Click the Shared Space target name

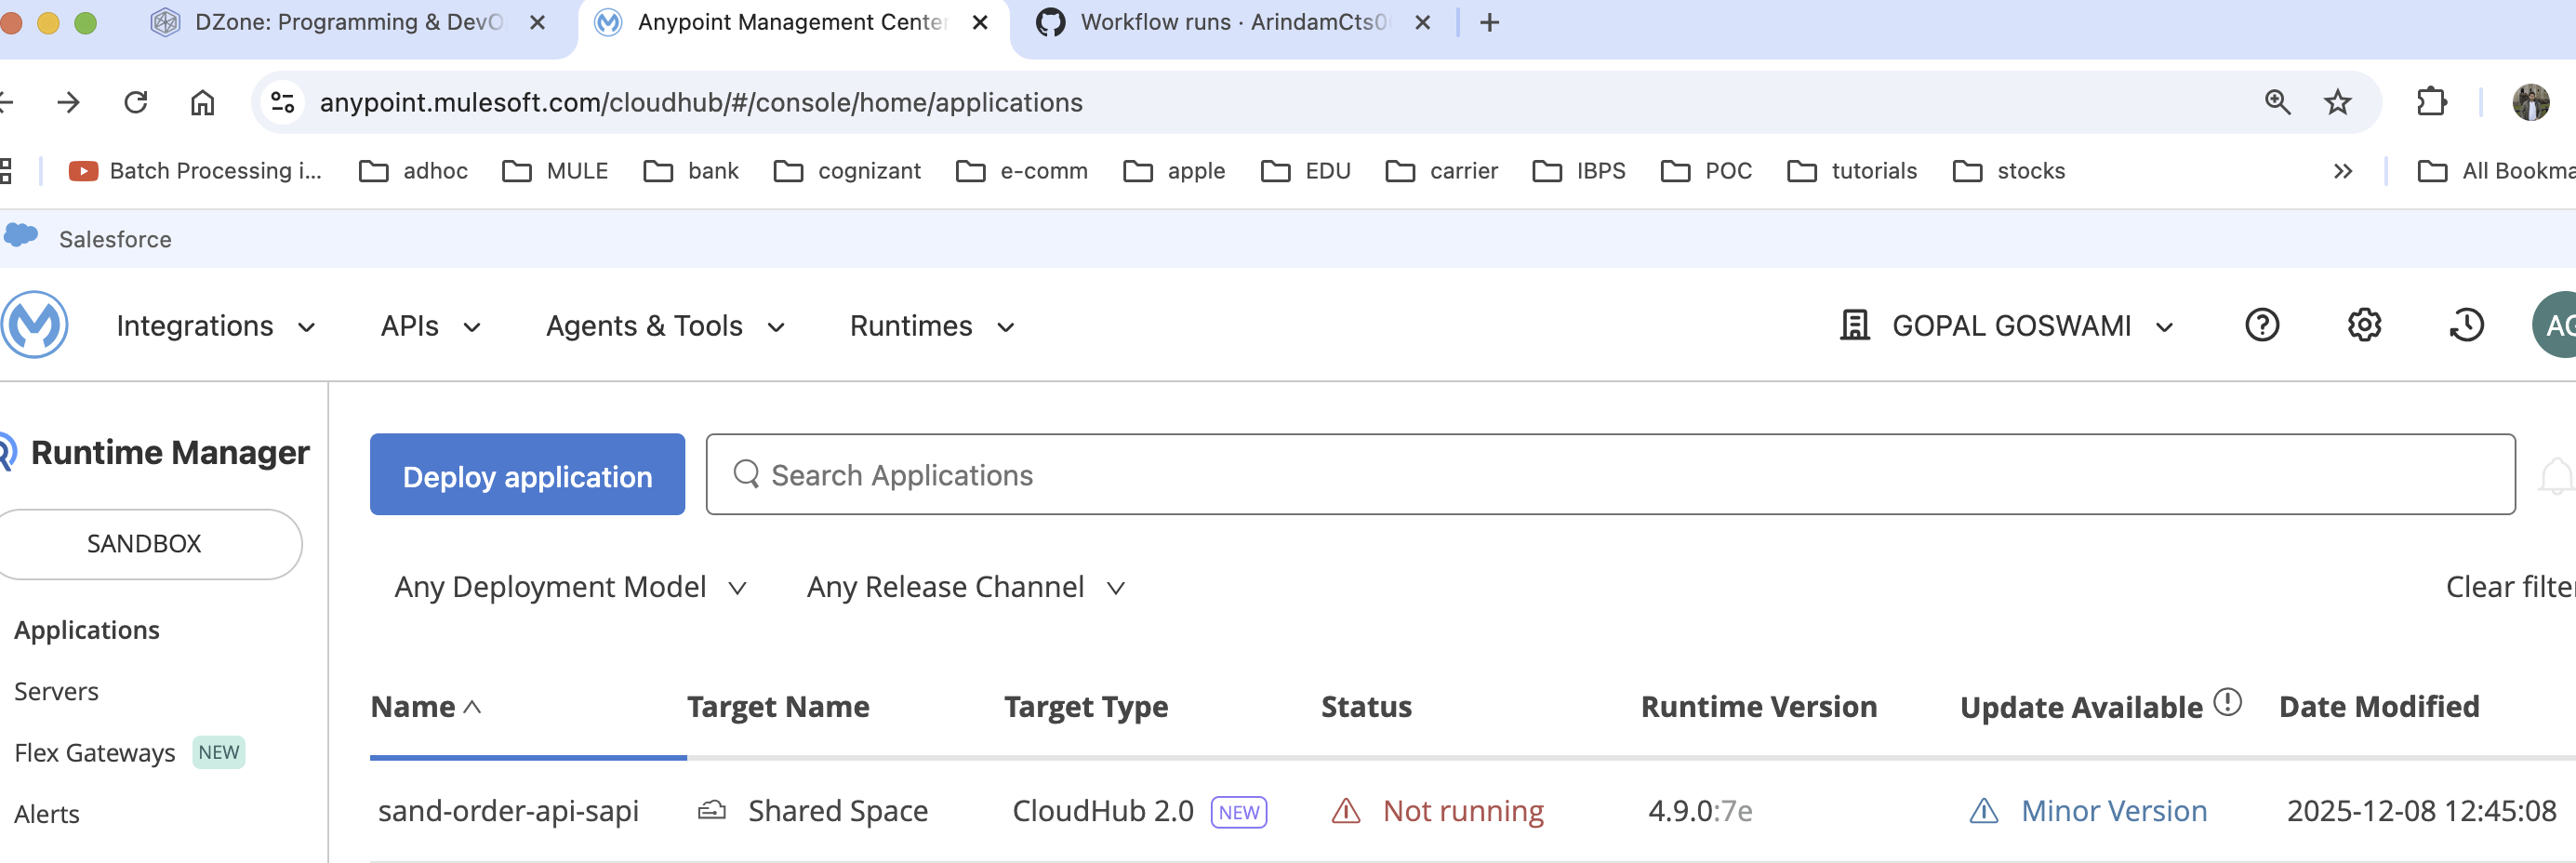(838, 810)
